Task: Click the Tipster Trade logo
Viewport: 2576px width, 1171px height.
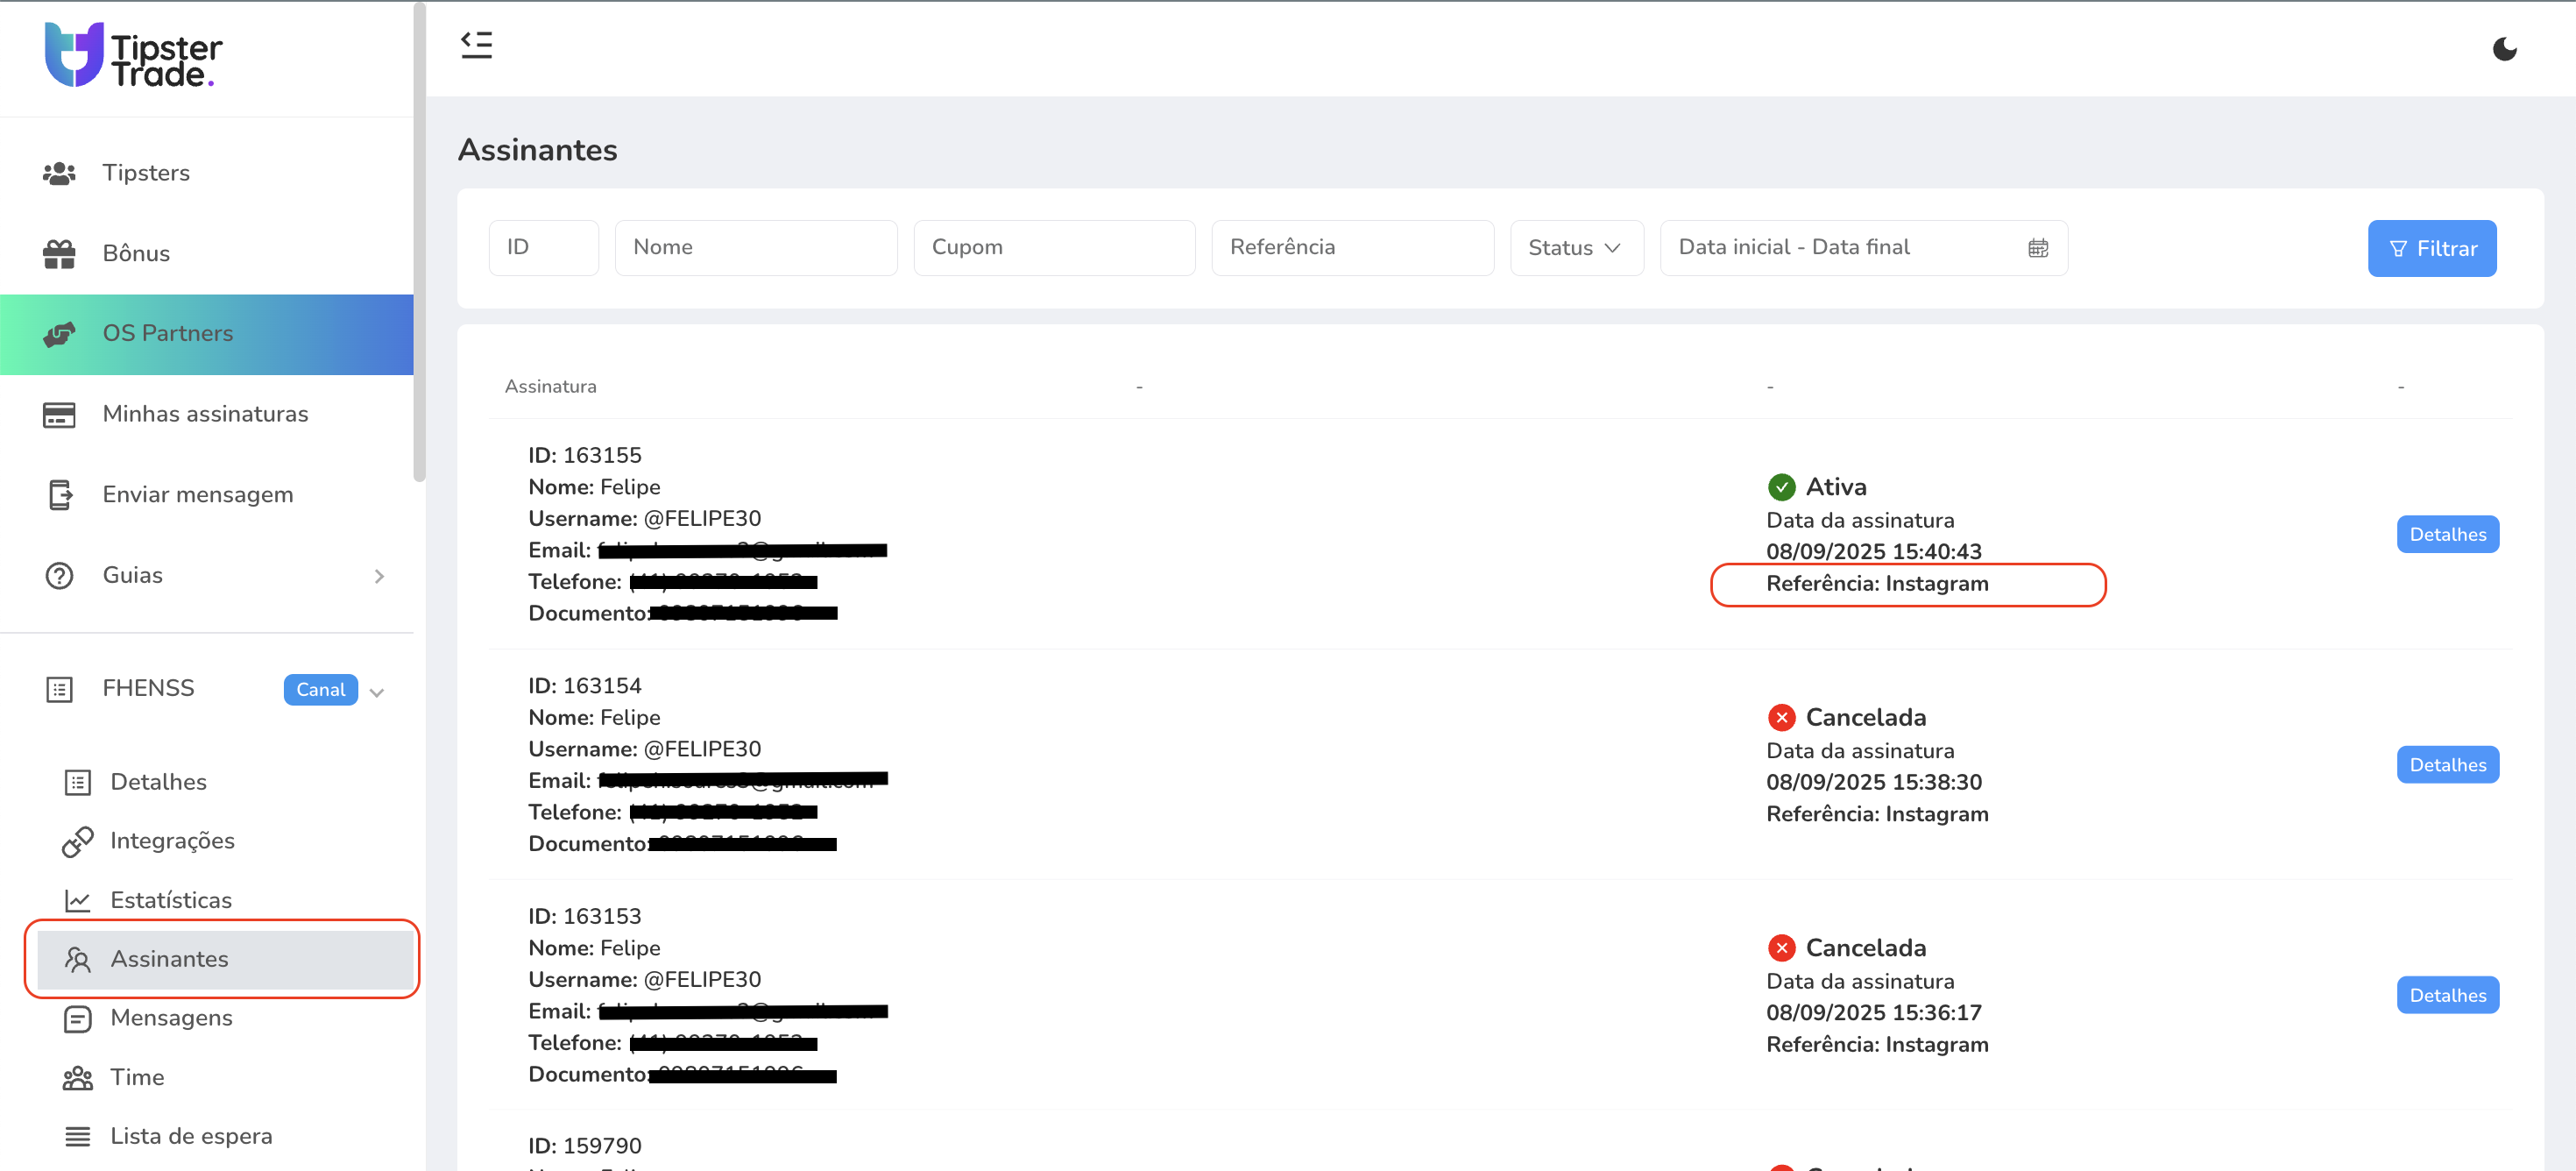Action: [x=133, y=56]
